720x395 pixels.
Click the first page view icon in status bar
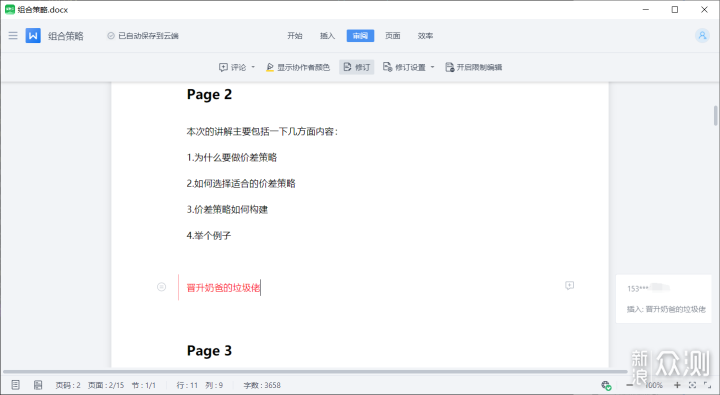point(16,385)
